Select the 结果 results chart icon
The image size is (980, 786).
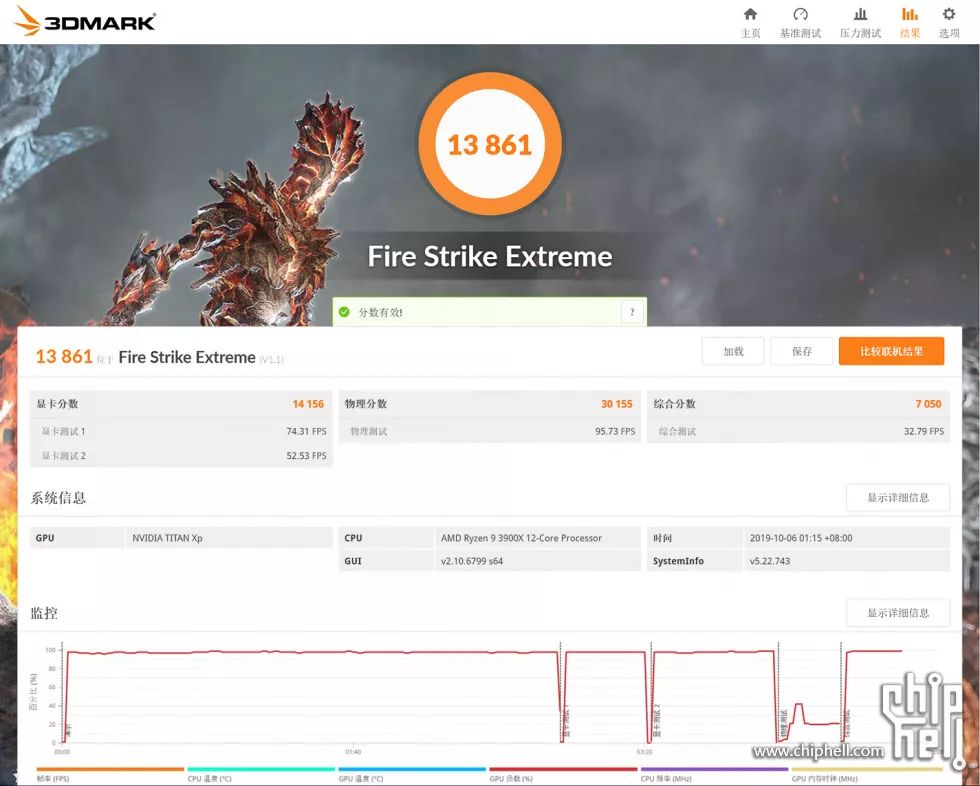click(909, 14)
